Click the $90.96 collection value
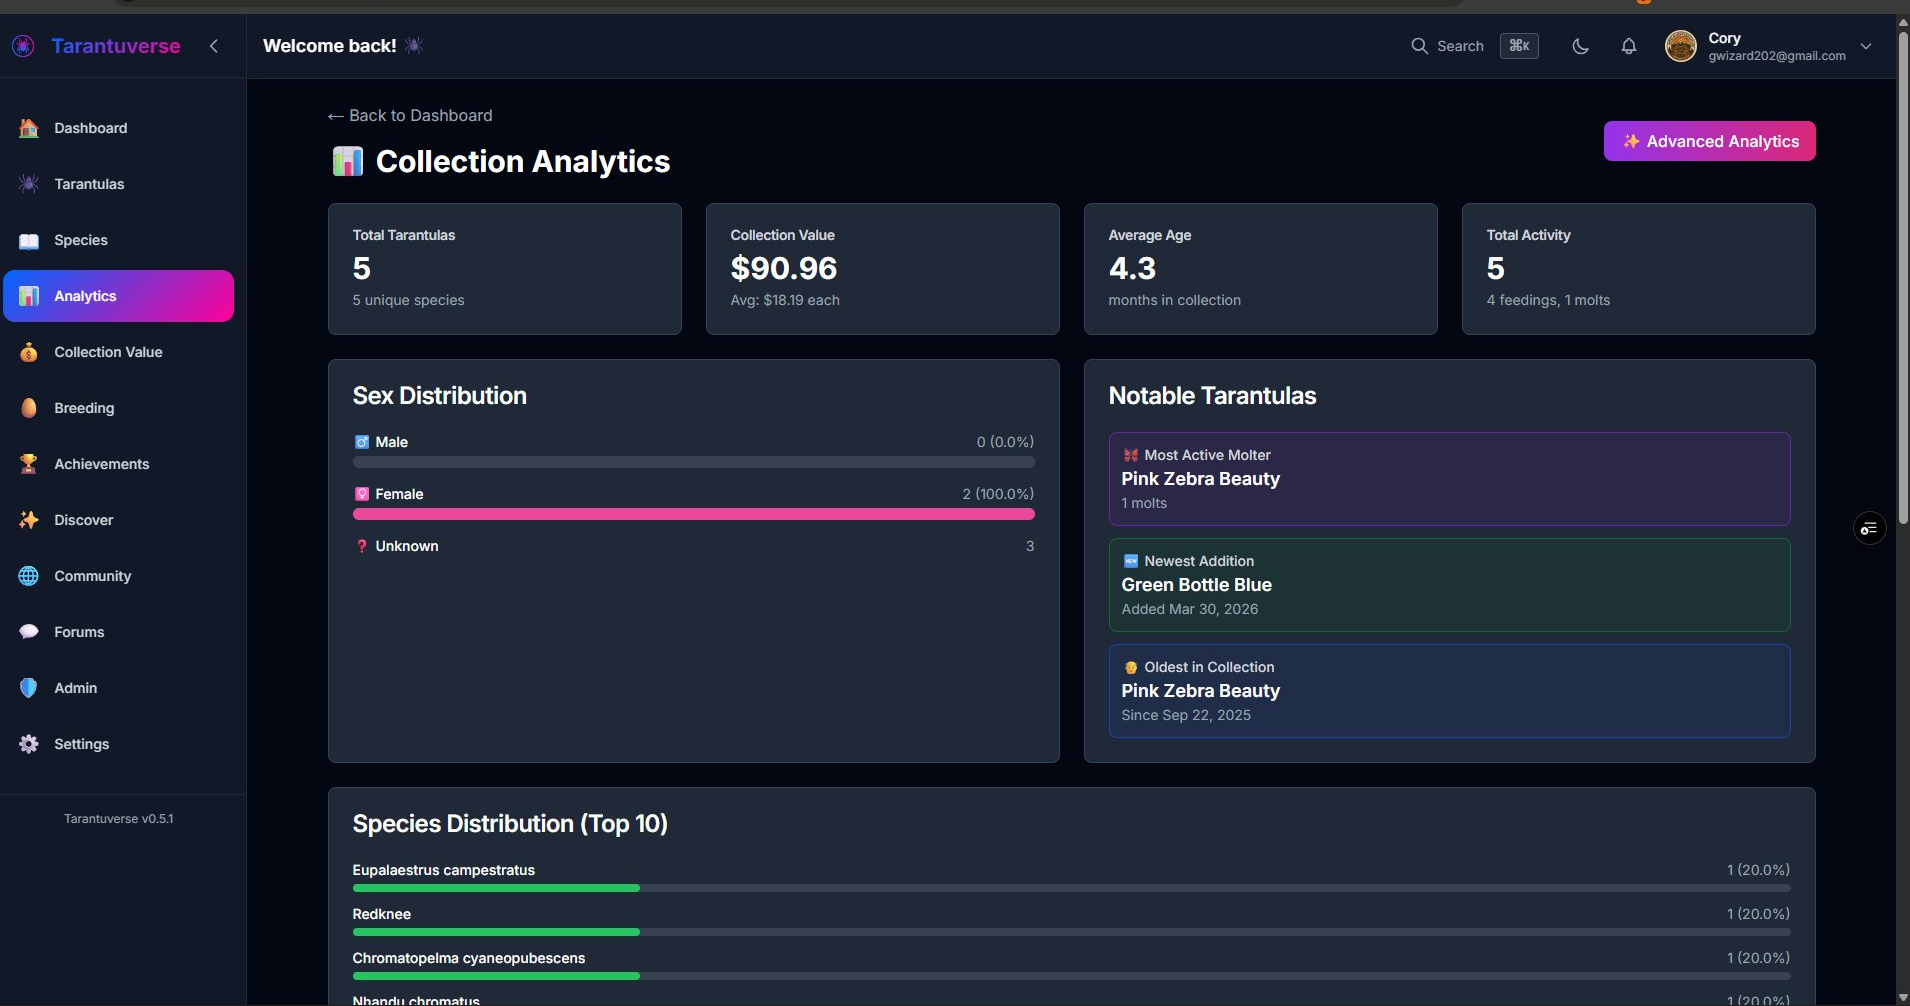The height and width of the screenshot is (1006, 1910). click(x=784, y=268)
